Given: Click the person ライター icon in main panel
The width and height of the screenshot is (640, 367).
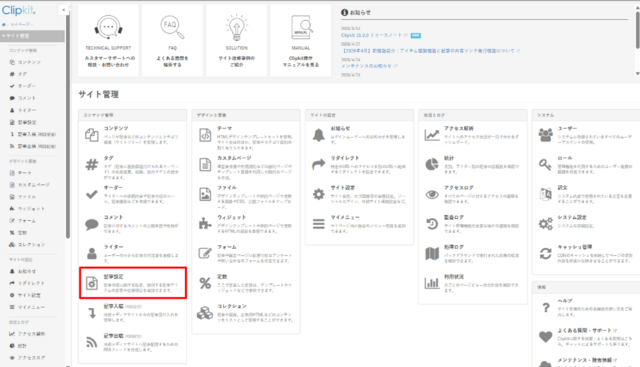Looking at the screenshot, I should 92,254.
